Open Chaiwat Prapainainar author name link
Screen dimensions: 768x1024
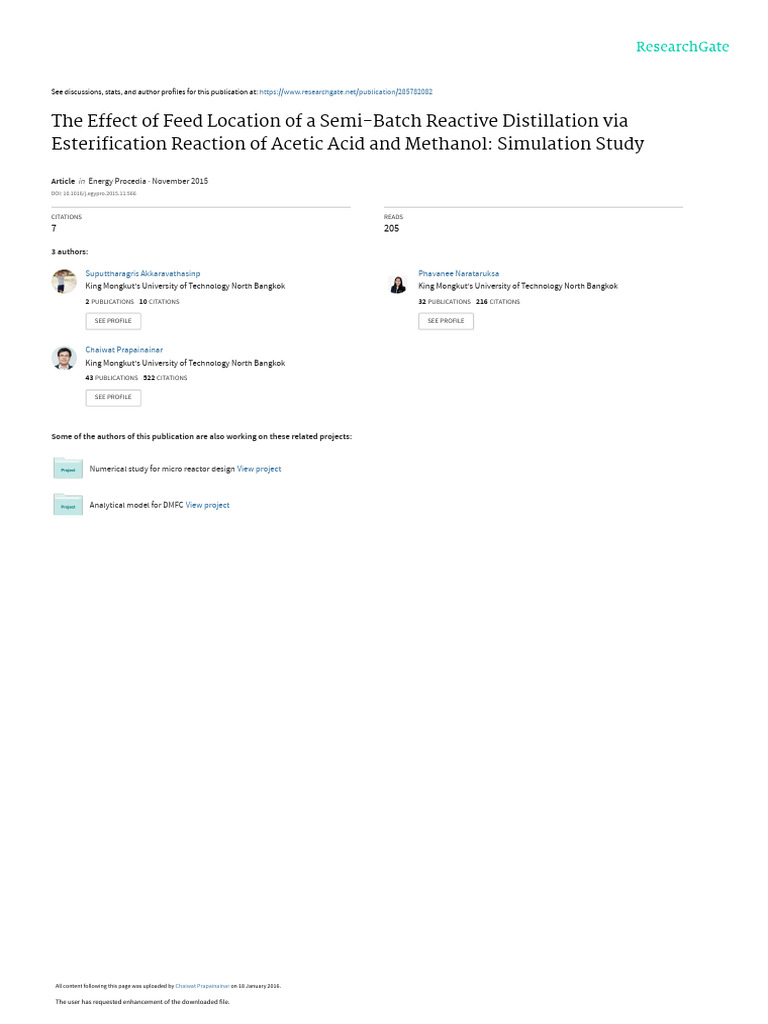tap(124, 350)
